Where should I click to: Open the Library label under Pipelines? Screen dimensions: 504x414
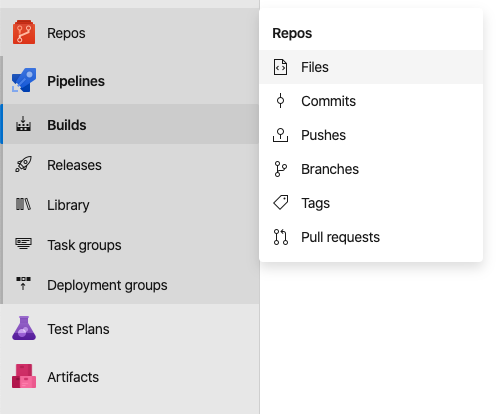[x=68, y=205]
